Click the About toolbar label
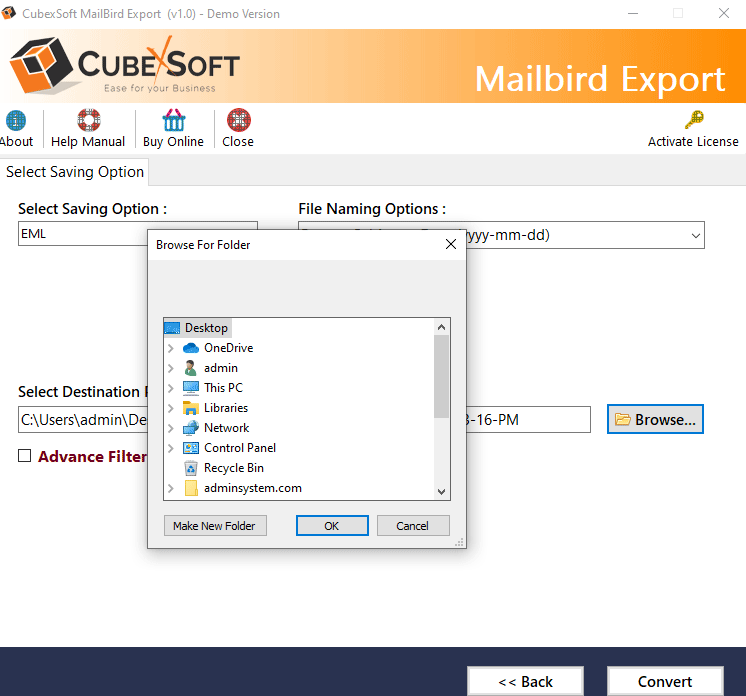The height and width of the screenshot is (696, 746). [16, 142]
